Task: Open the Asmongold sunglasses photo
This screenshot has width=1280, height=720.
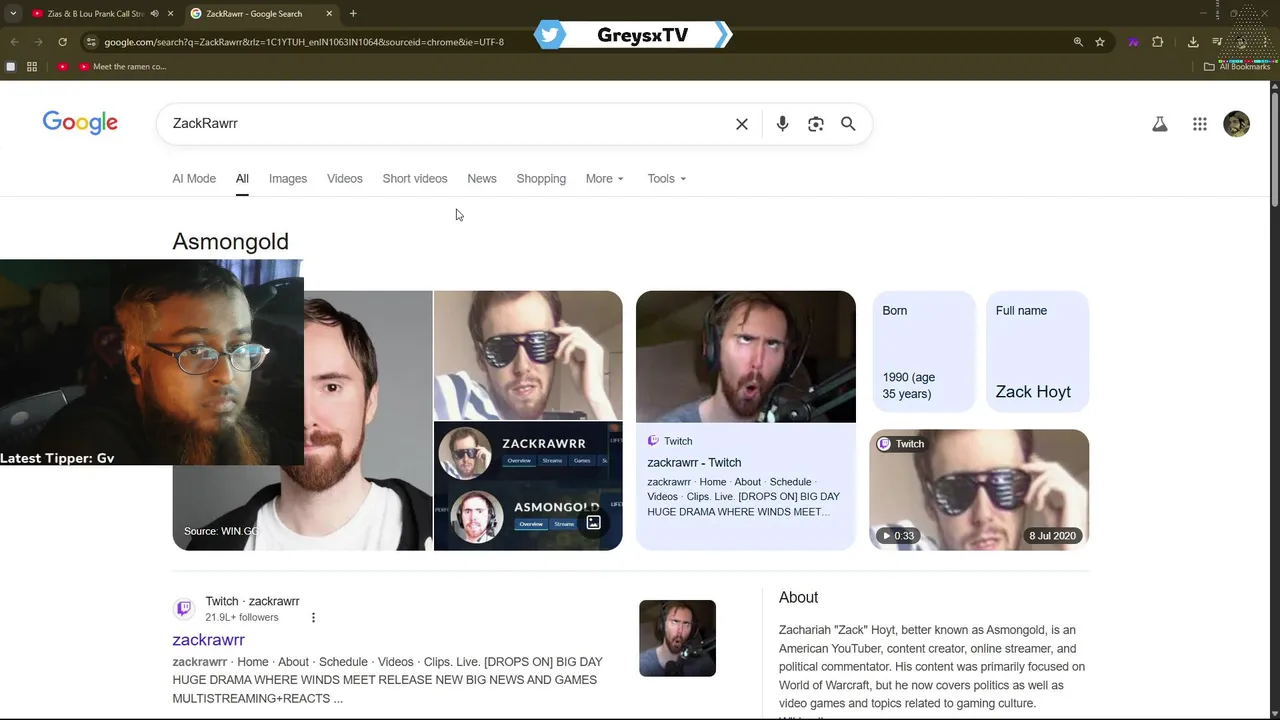Action: pyautogui.click(x=528, y=355)
